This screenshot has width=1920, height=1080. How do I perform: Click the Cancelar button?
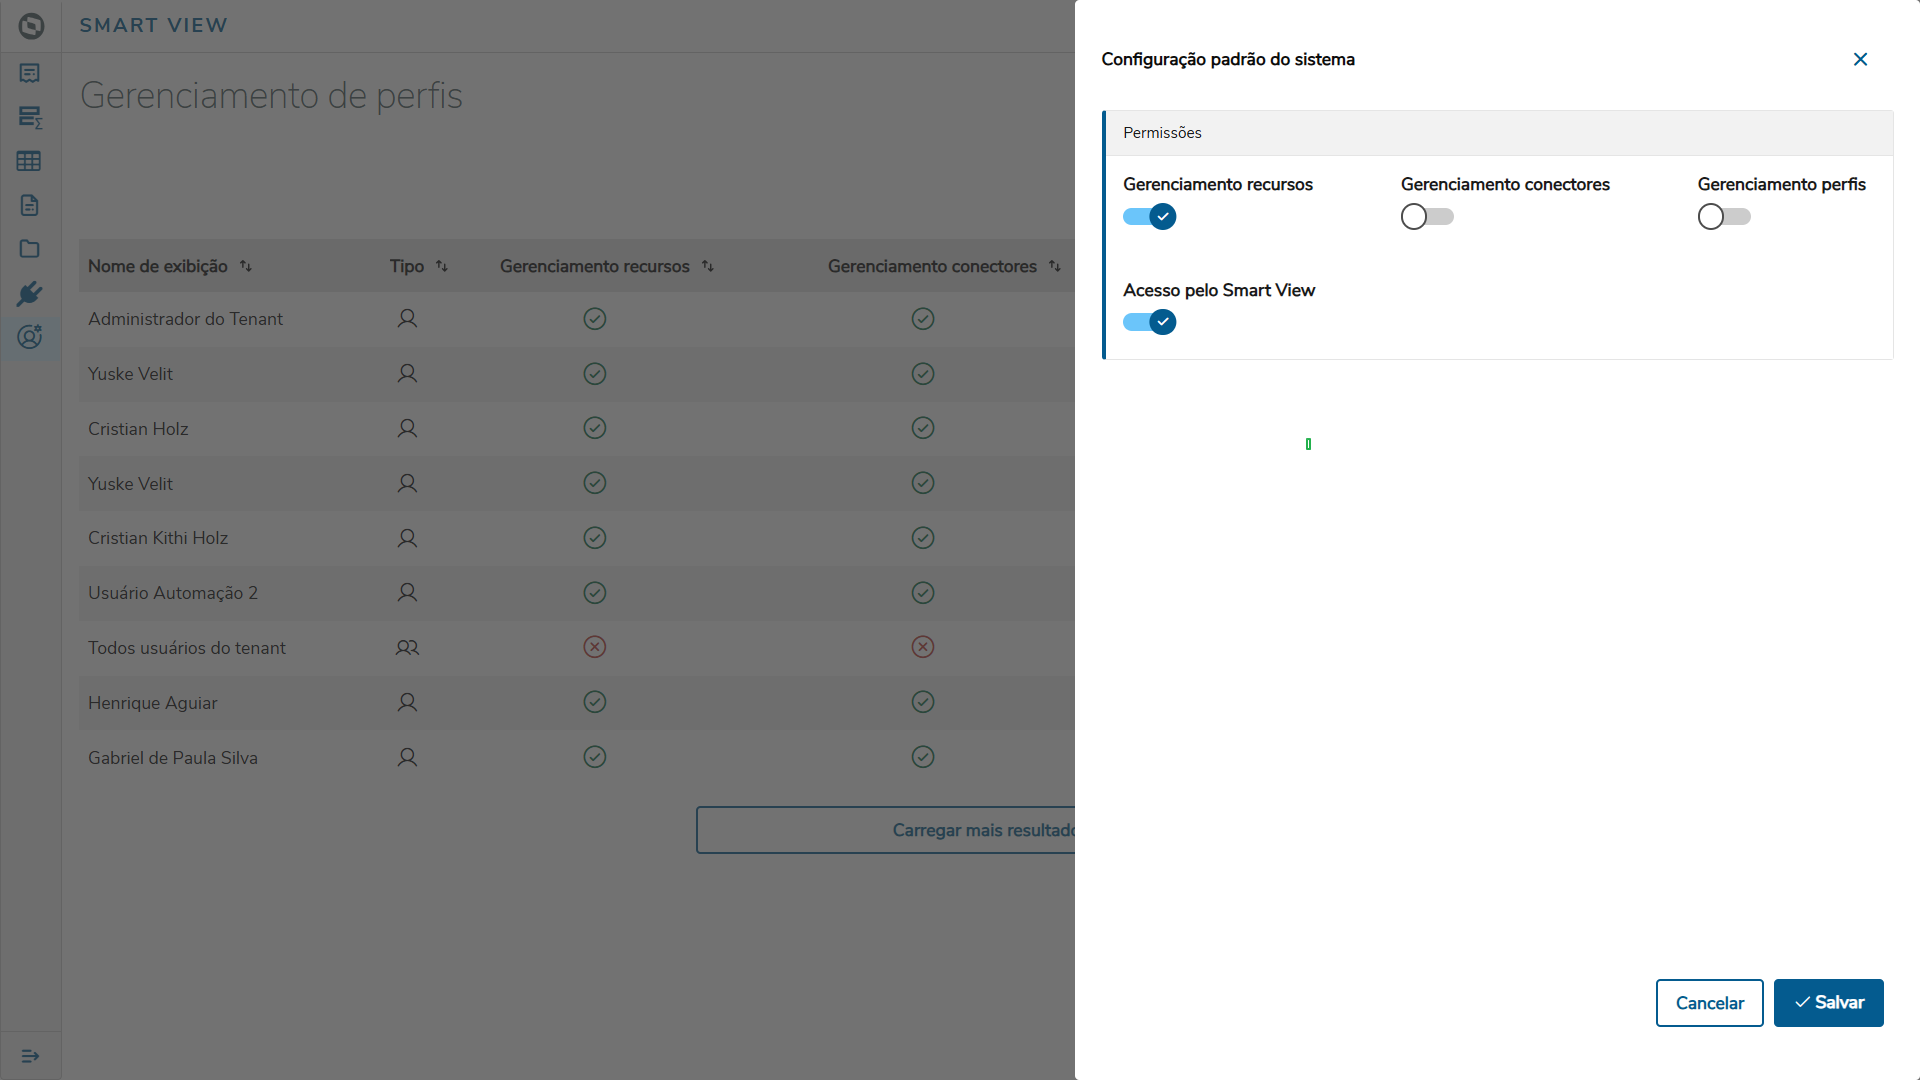click(x=1709, y=1003)
